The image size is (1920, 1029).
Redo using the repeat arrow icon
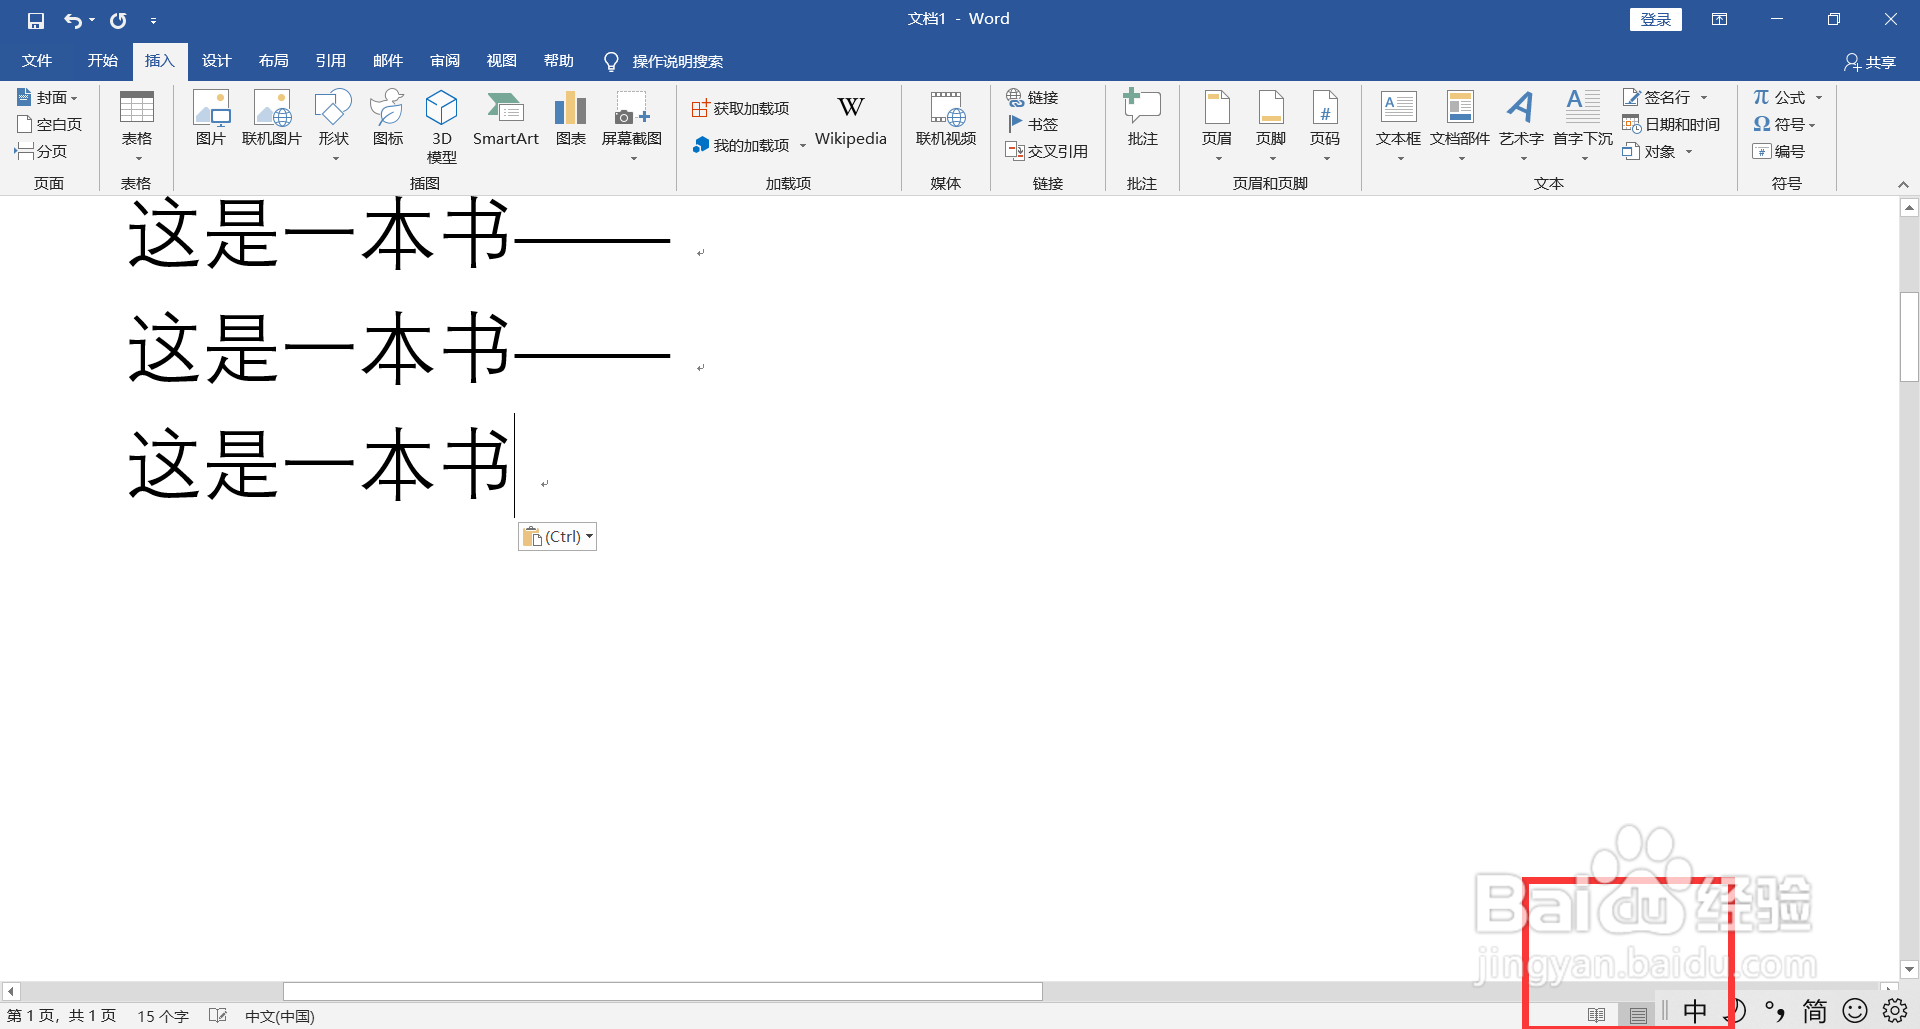click(118, 20)
